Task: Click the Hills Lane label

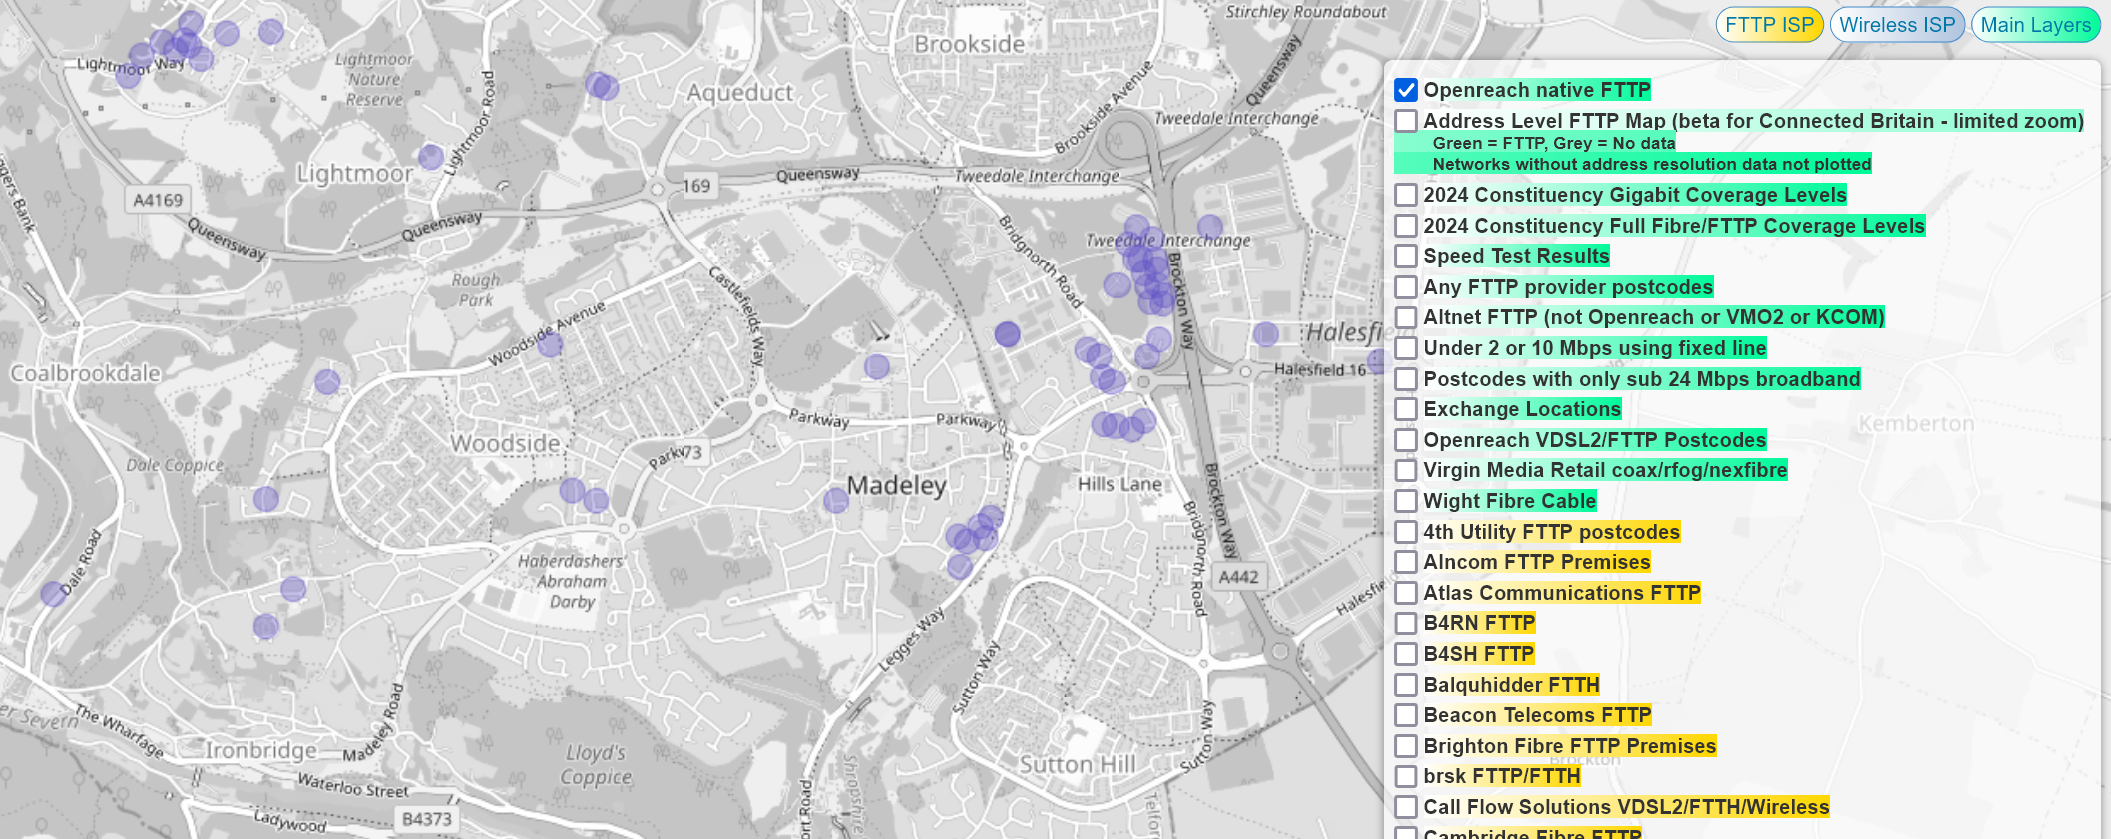Action: (1120, 484)
